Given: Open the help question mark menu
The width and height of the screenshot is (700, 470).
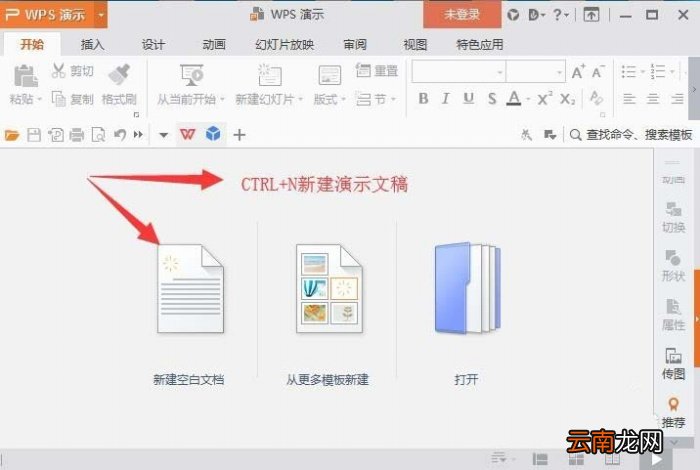Looking at the screenshot, I should point(560,15).
